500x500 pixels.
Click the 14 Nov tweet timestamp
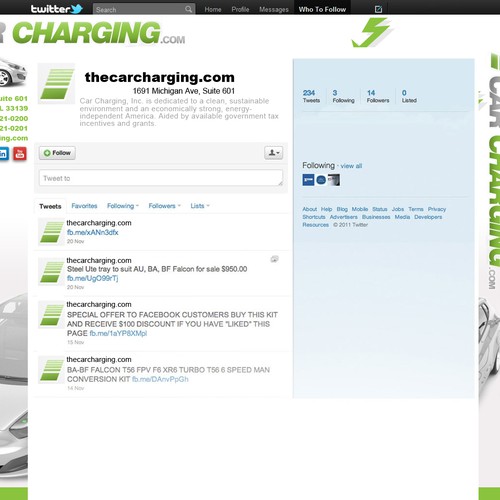[75, 388]
